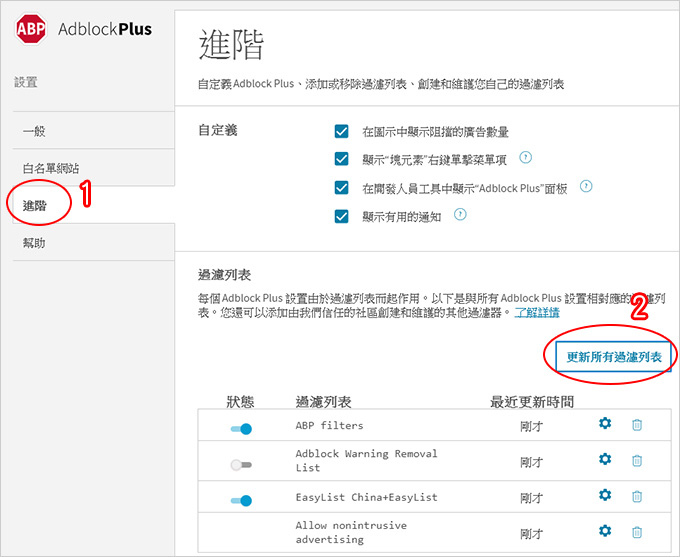Click the ABP logo icon
The image size is (680, 557).
pos(31,29)
